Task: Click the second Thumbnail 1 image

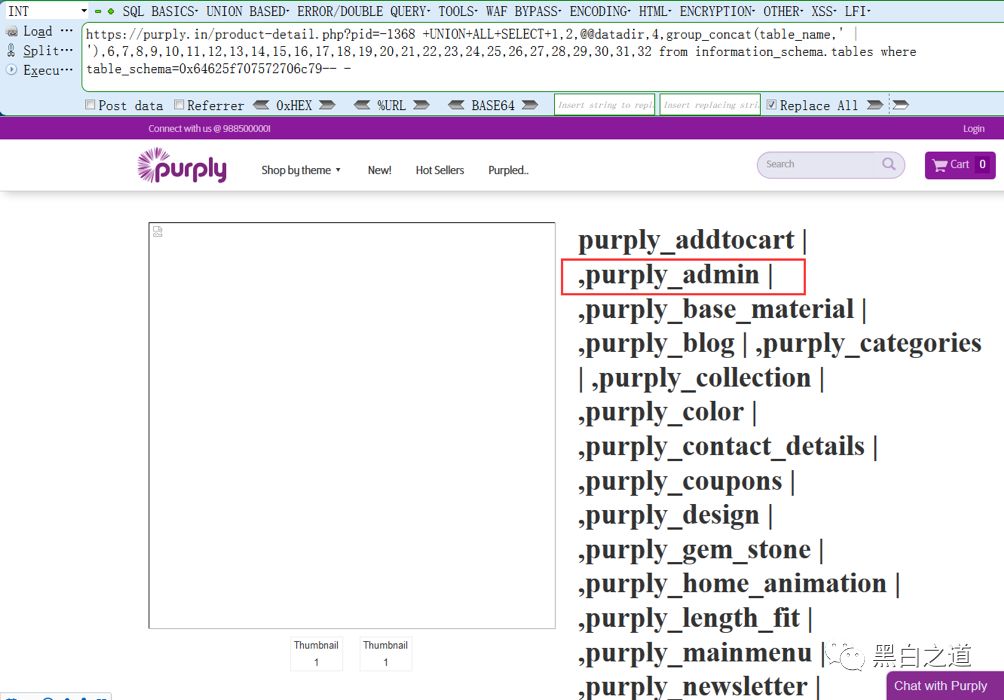Action: (x=385, y=653)
